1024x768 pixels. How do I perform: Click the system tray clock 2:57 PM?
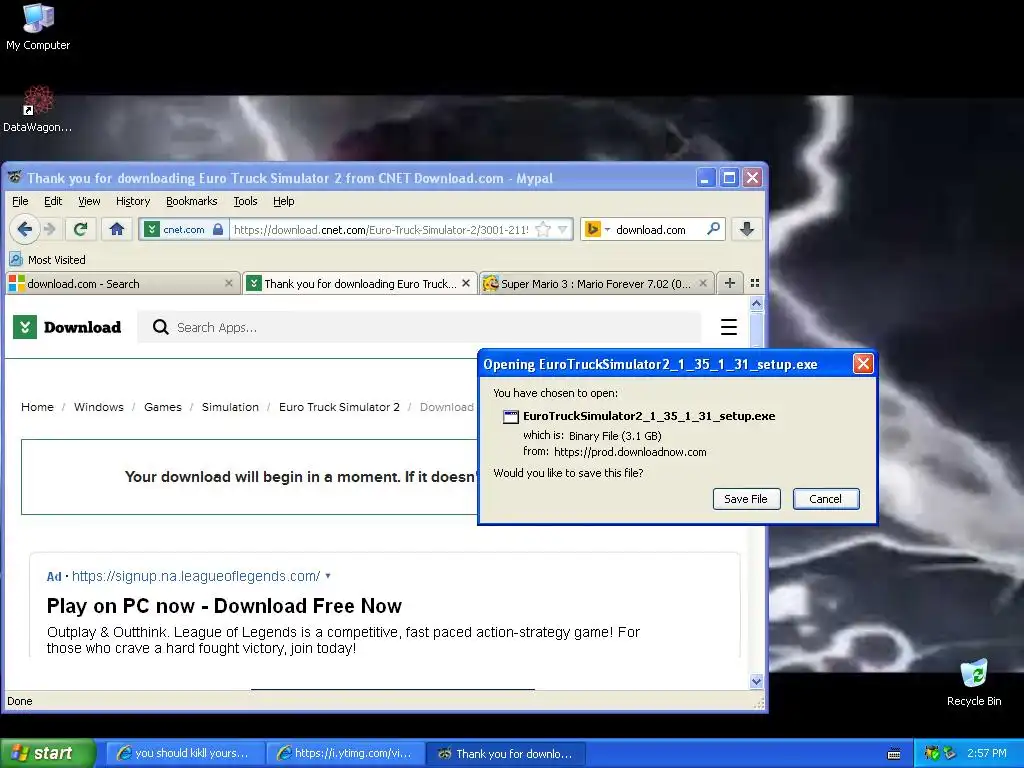click(x=987, y=753)
